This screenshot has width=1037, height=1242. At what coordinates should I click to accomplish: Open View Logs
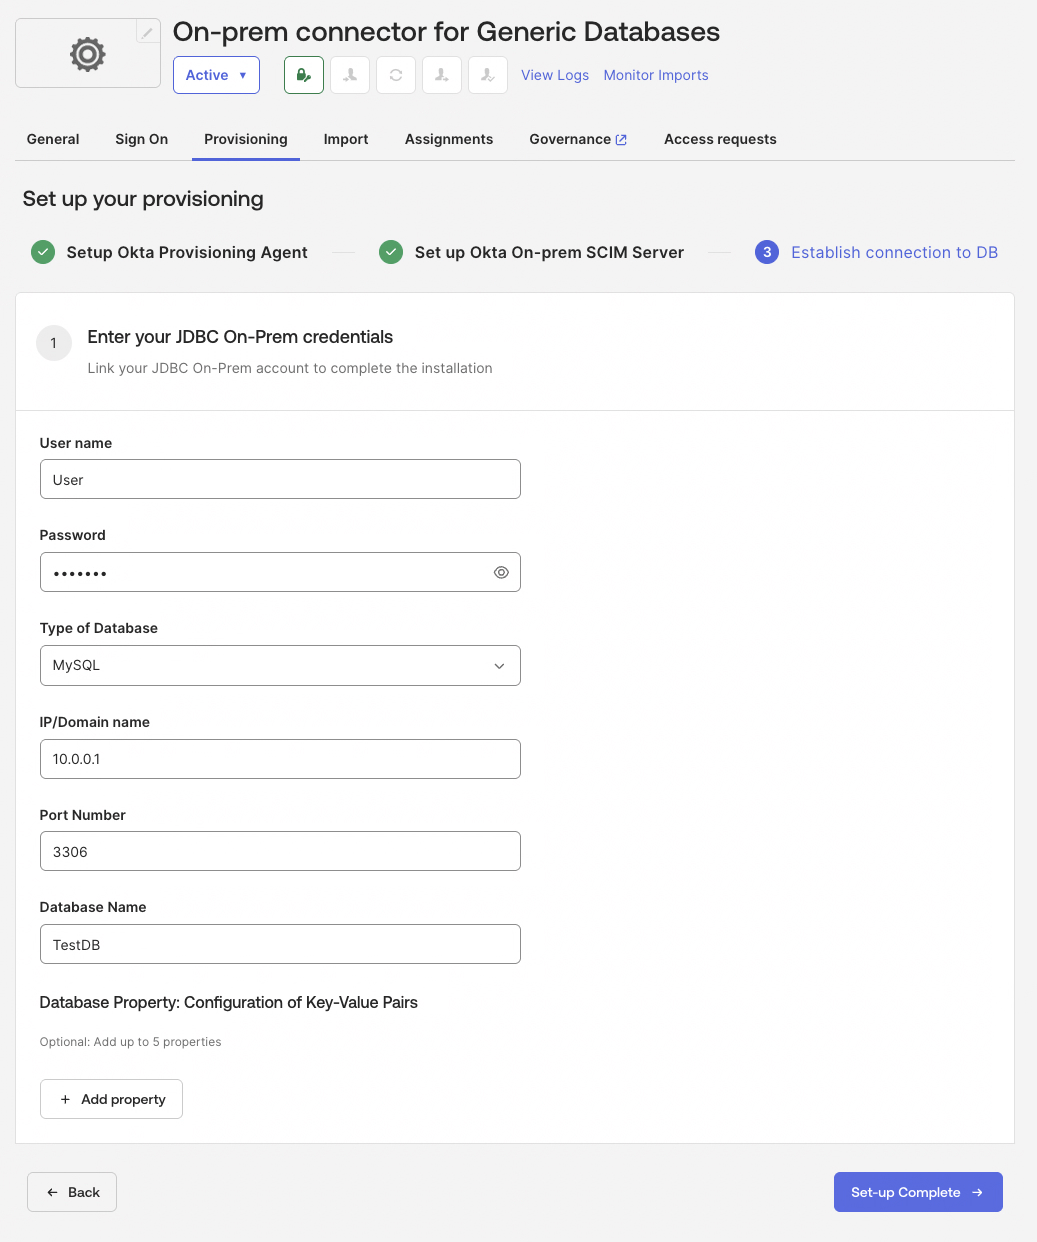555,74
